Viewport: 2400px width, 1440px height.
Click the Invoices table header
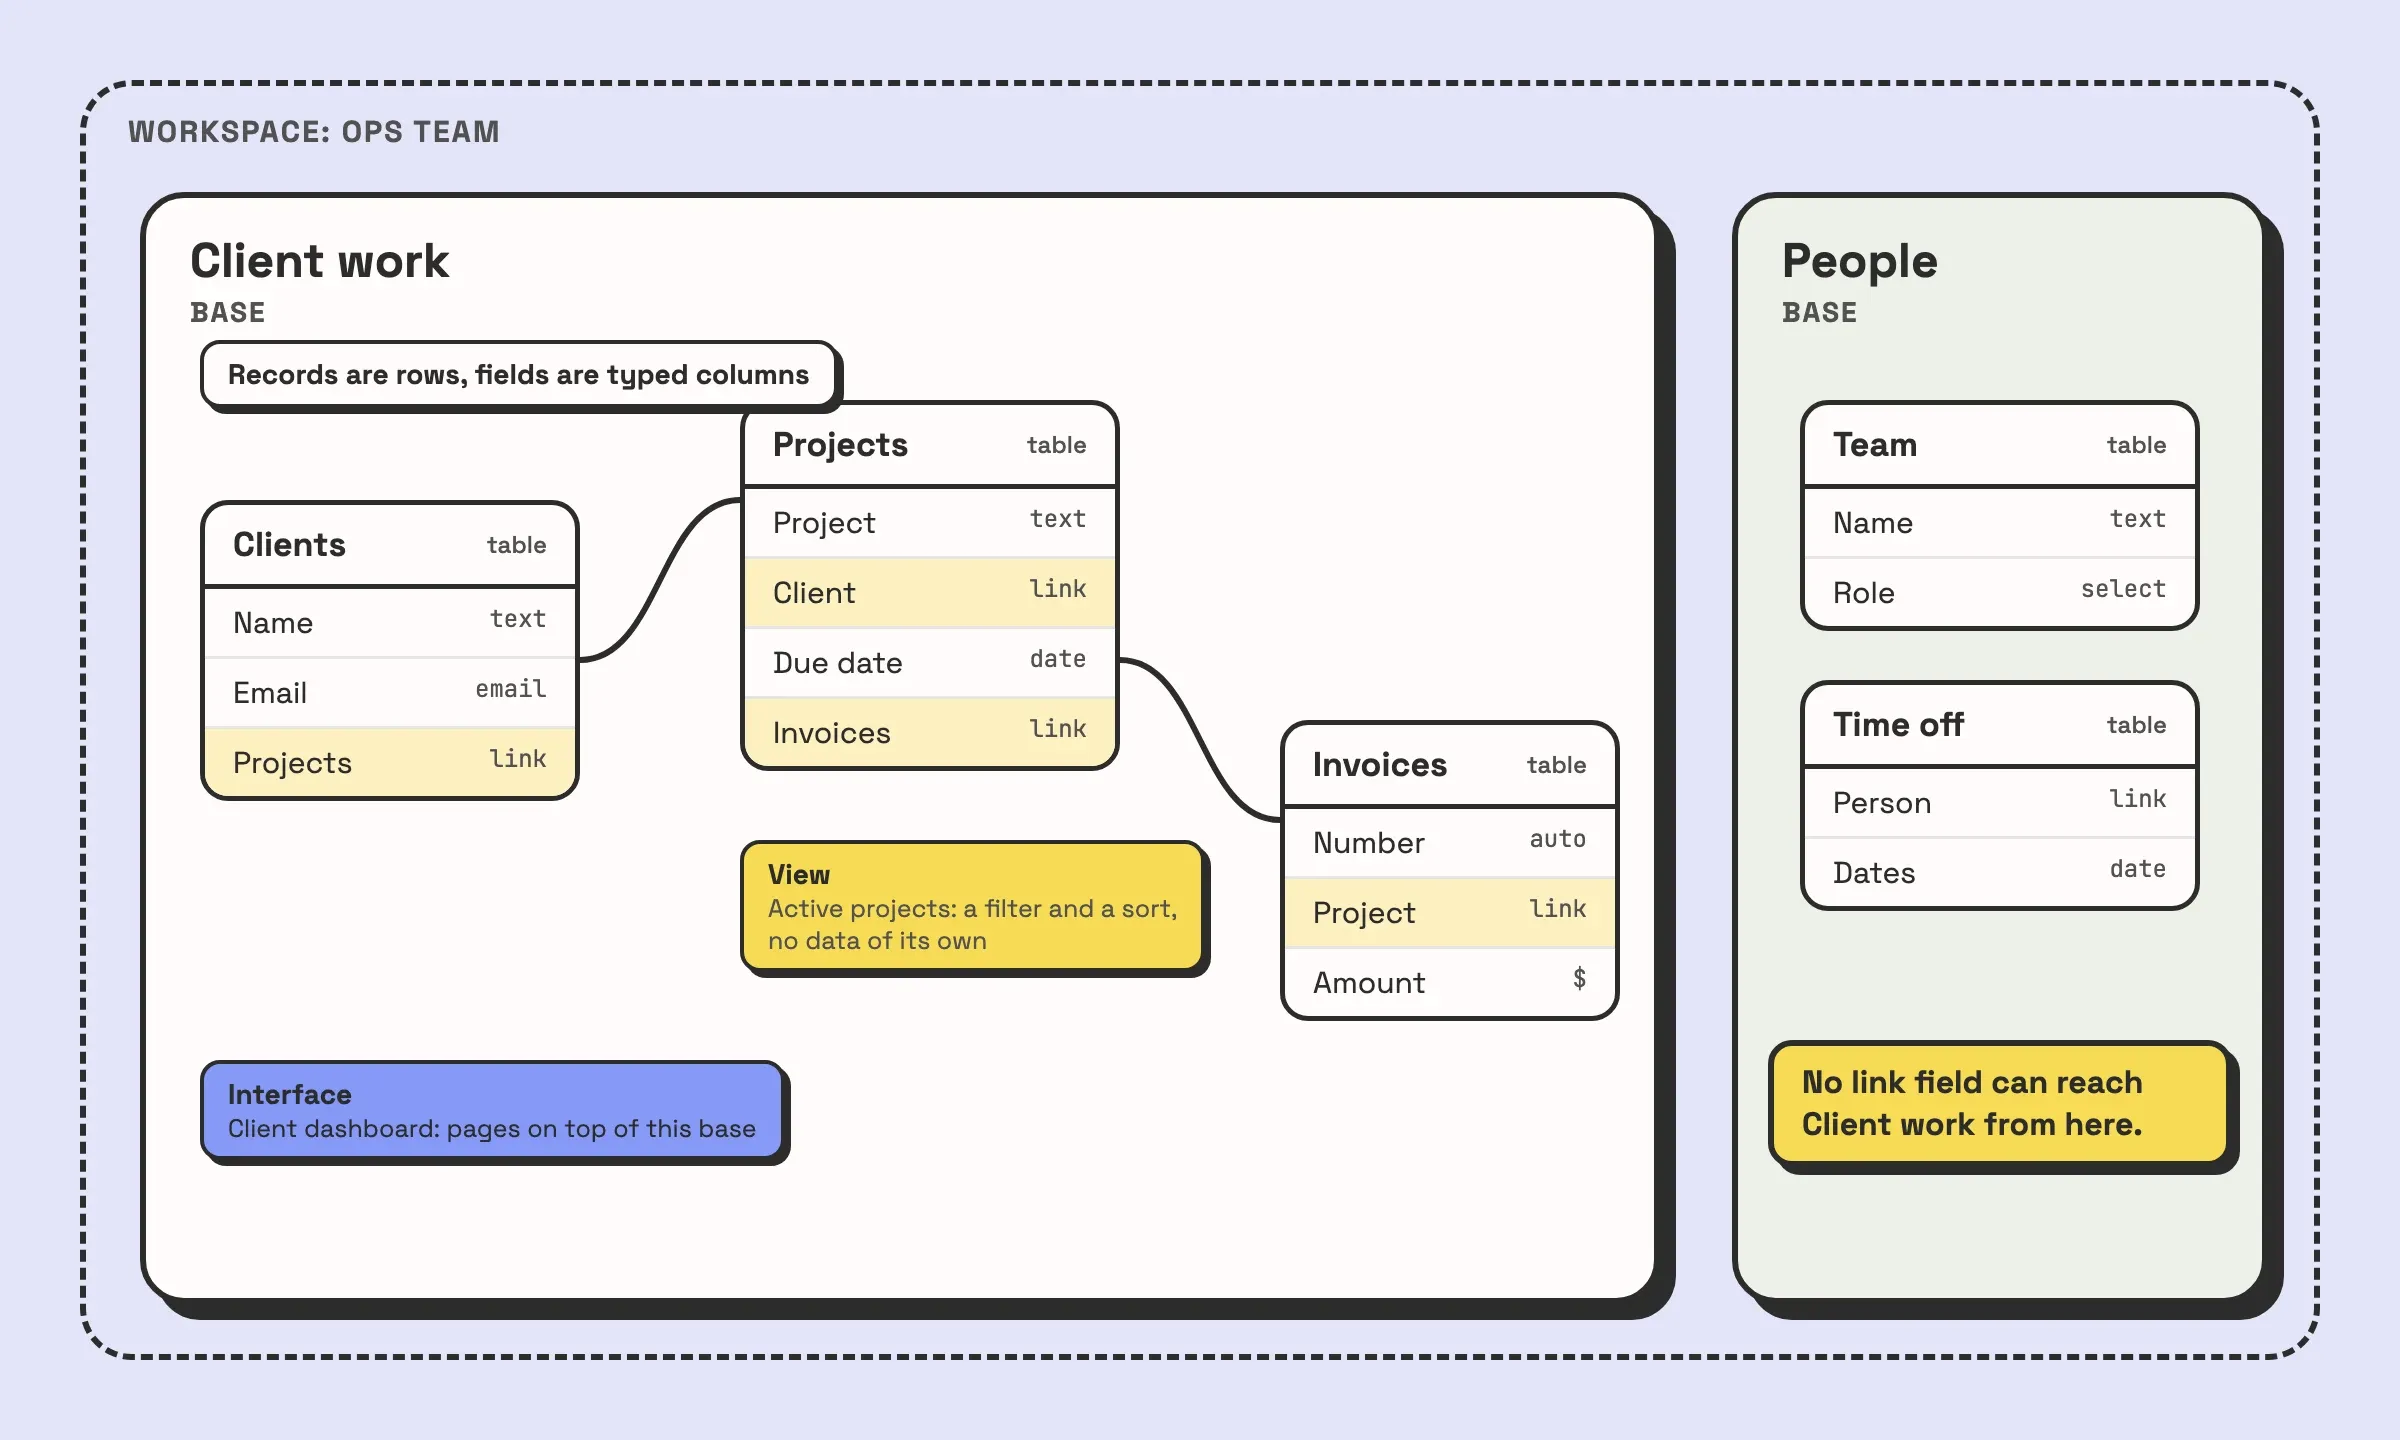1450,765
